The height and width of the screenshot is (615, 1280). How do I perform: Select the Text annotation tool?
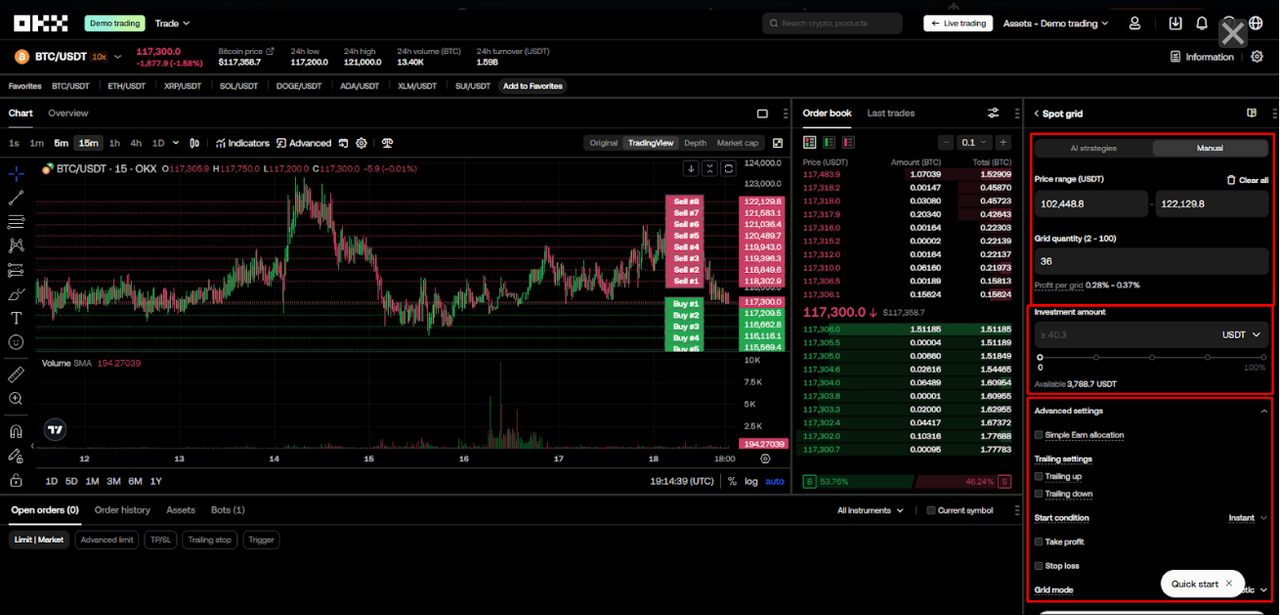(16, 318)
